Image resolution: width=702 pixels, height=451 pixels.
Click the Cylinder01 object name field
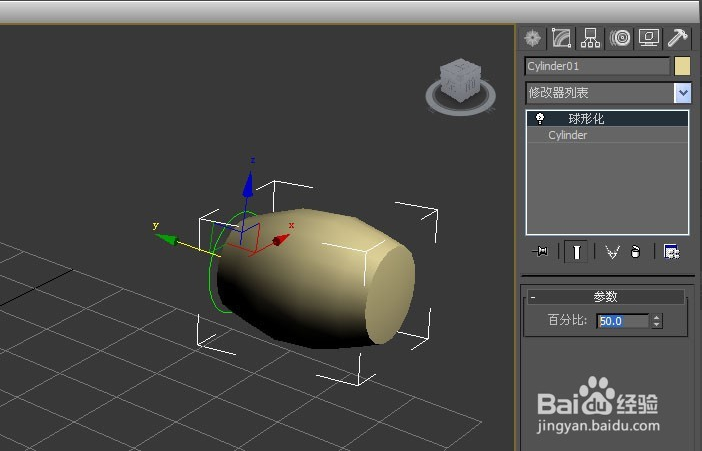click(x=597, y=66)
